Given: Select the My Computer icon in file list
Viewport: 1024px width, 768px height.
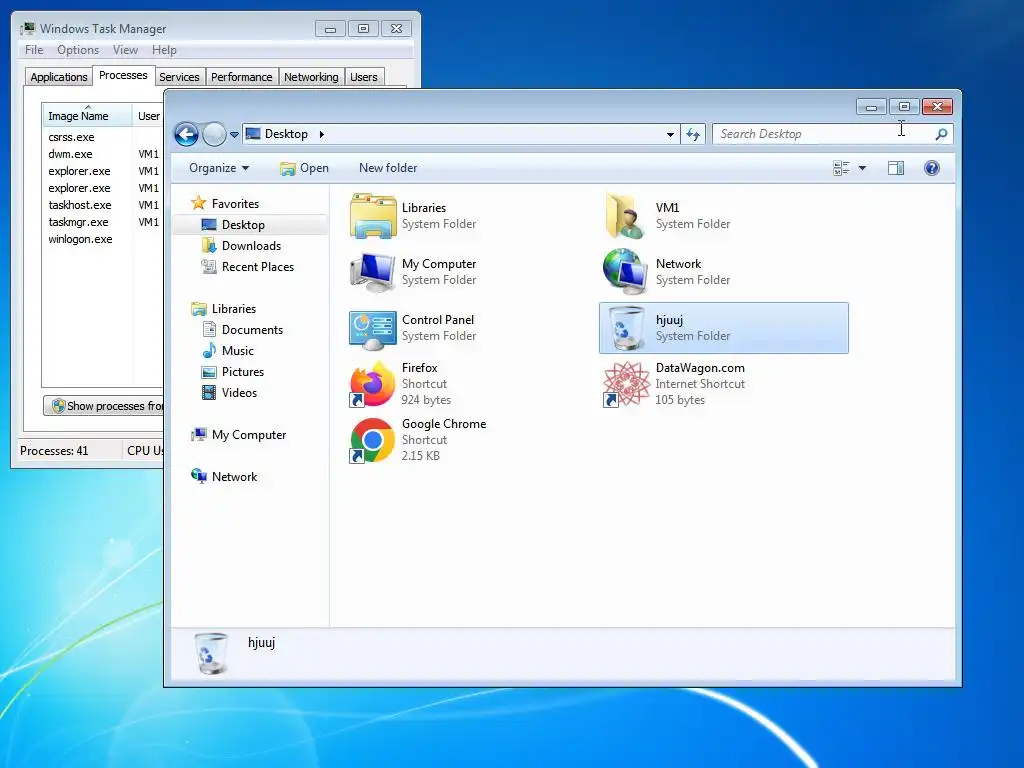Looking at the screenshot, I should pos(372,272).
